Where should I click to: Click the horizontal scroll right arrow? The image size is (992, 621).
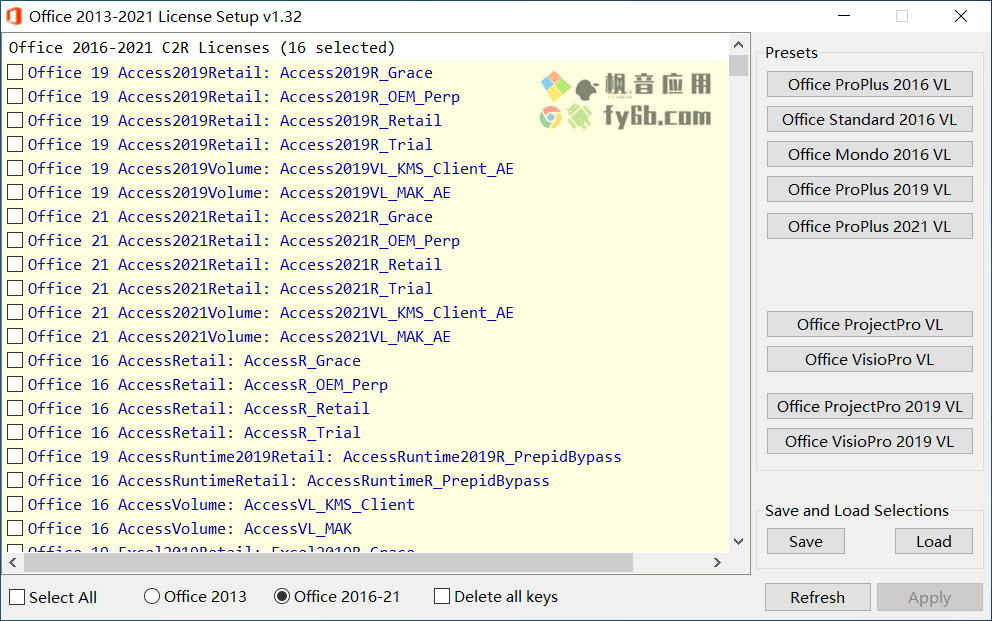tap(717, 562)
